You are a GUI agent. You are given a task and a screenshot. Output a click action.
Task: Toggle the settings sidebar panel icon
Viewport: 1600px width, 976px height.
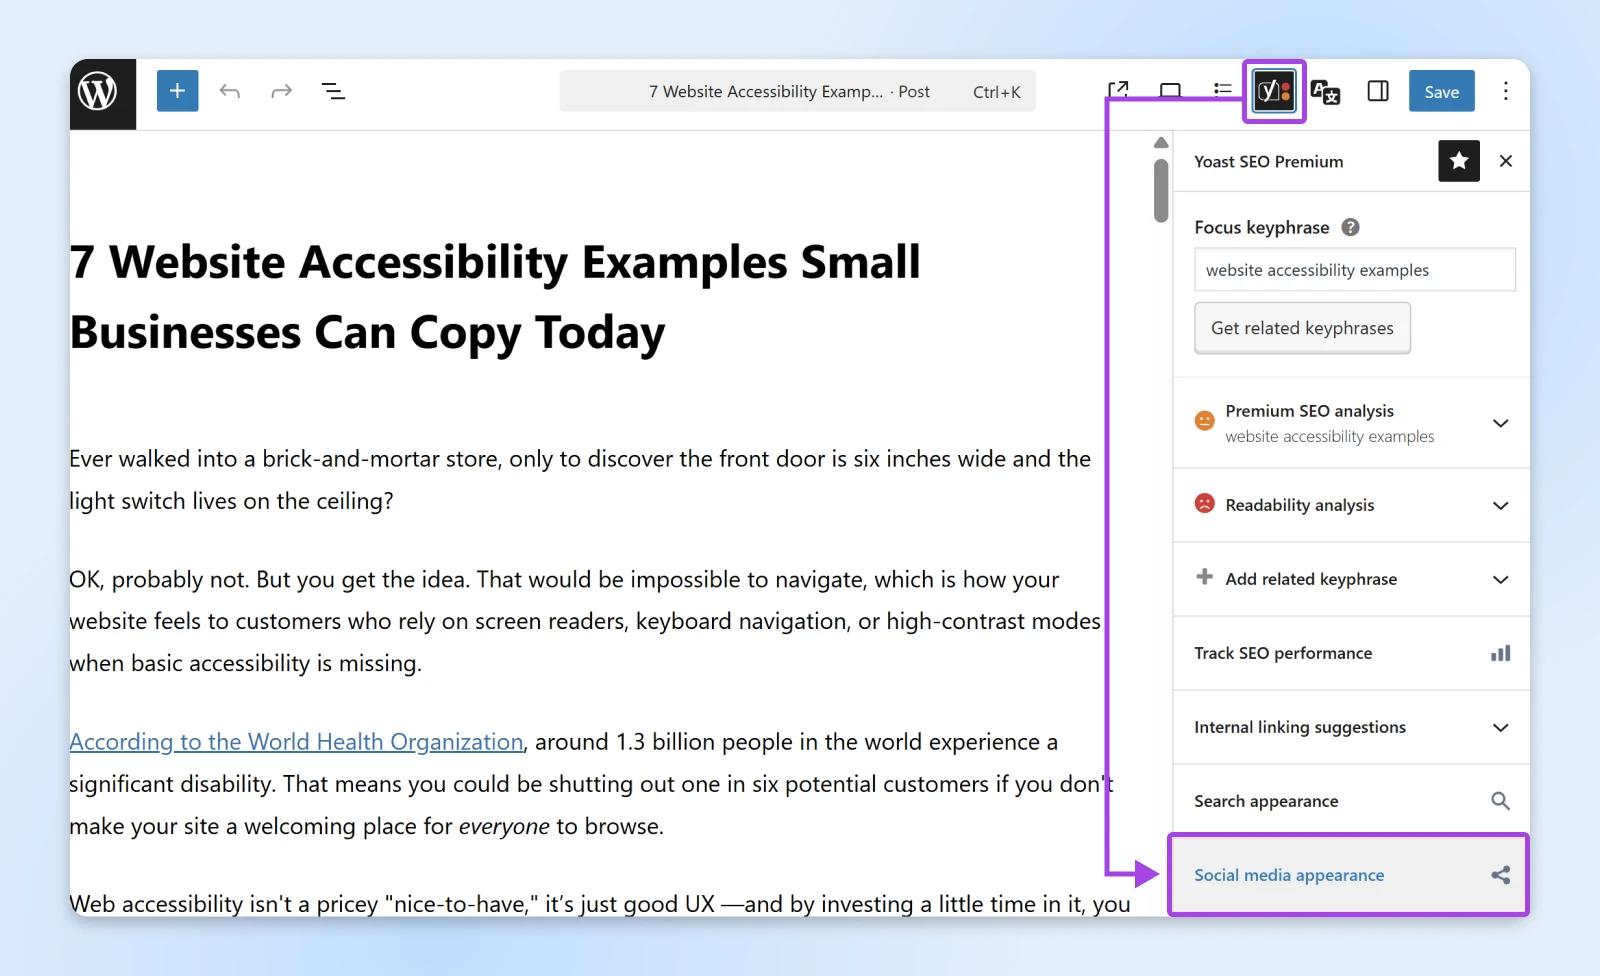click(1377, 92)
